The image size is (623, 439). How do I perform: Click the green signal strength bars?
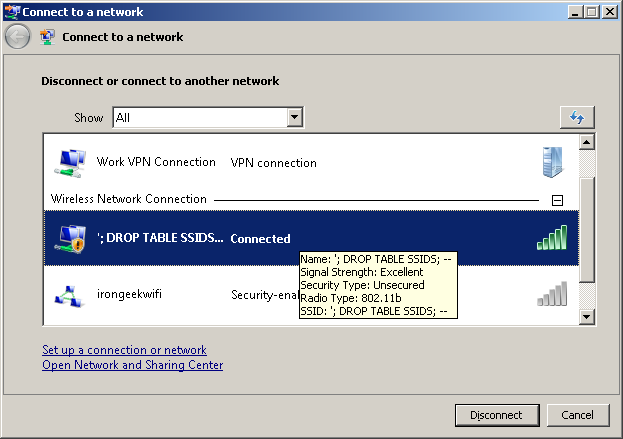point(552,238)
